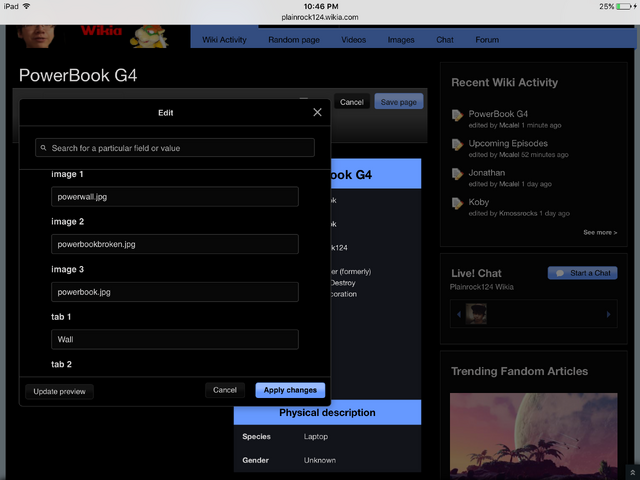
Task: Open Wiki Activity in navigation bar
Action: point(224,40)
